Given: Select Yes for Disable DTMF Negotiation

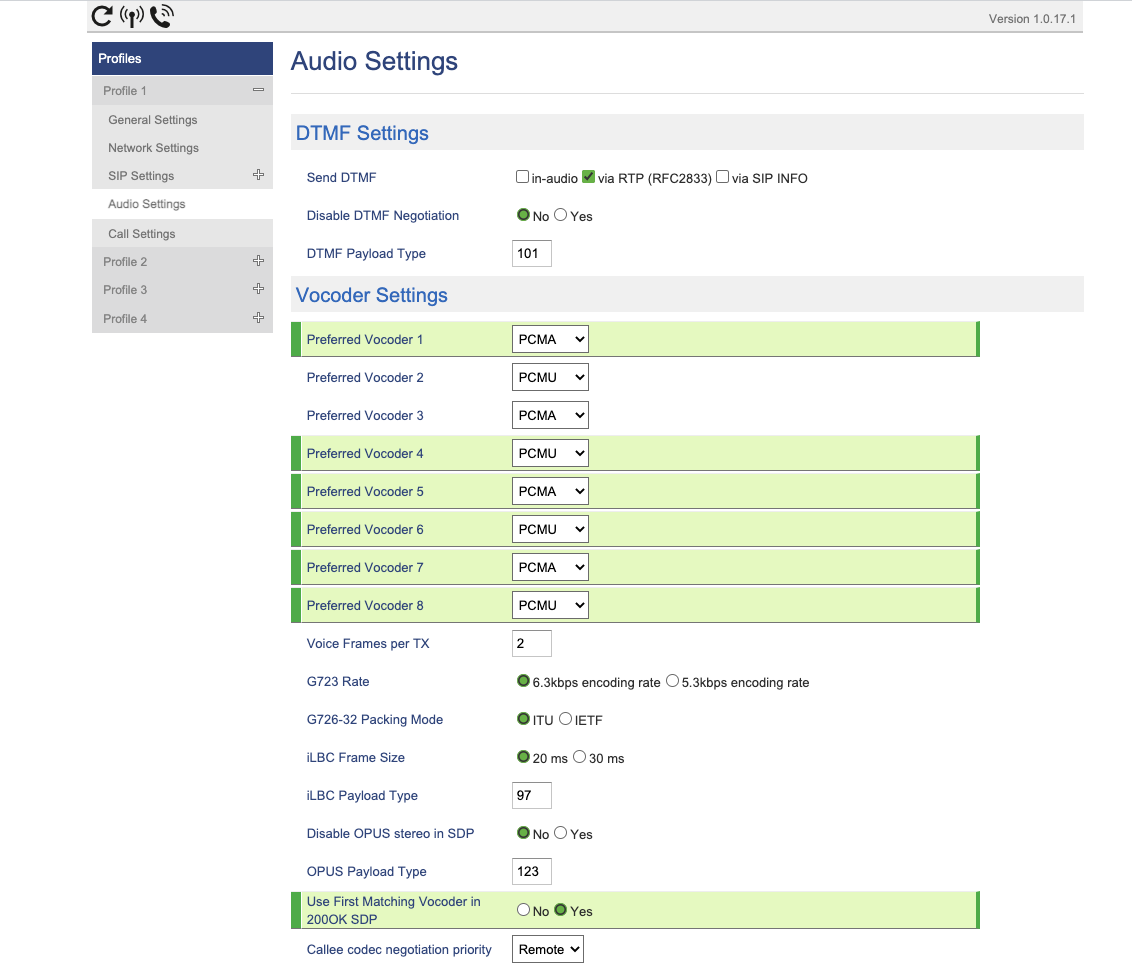Looking at the screenshot, I should click(560, 214).
